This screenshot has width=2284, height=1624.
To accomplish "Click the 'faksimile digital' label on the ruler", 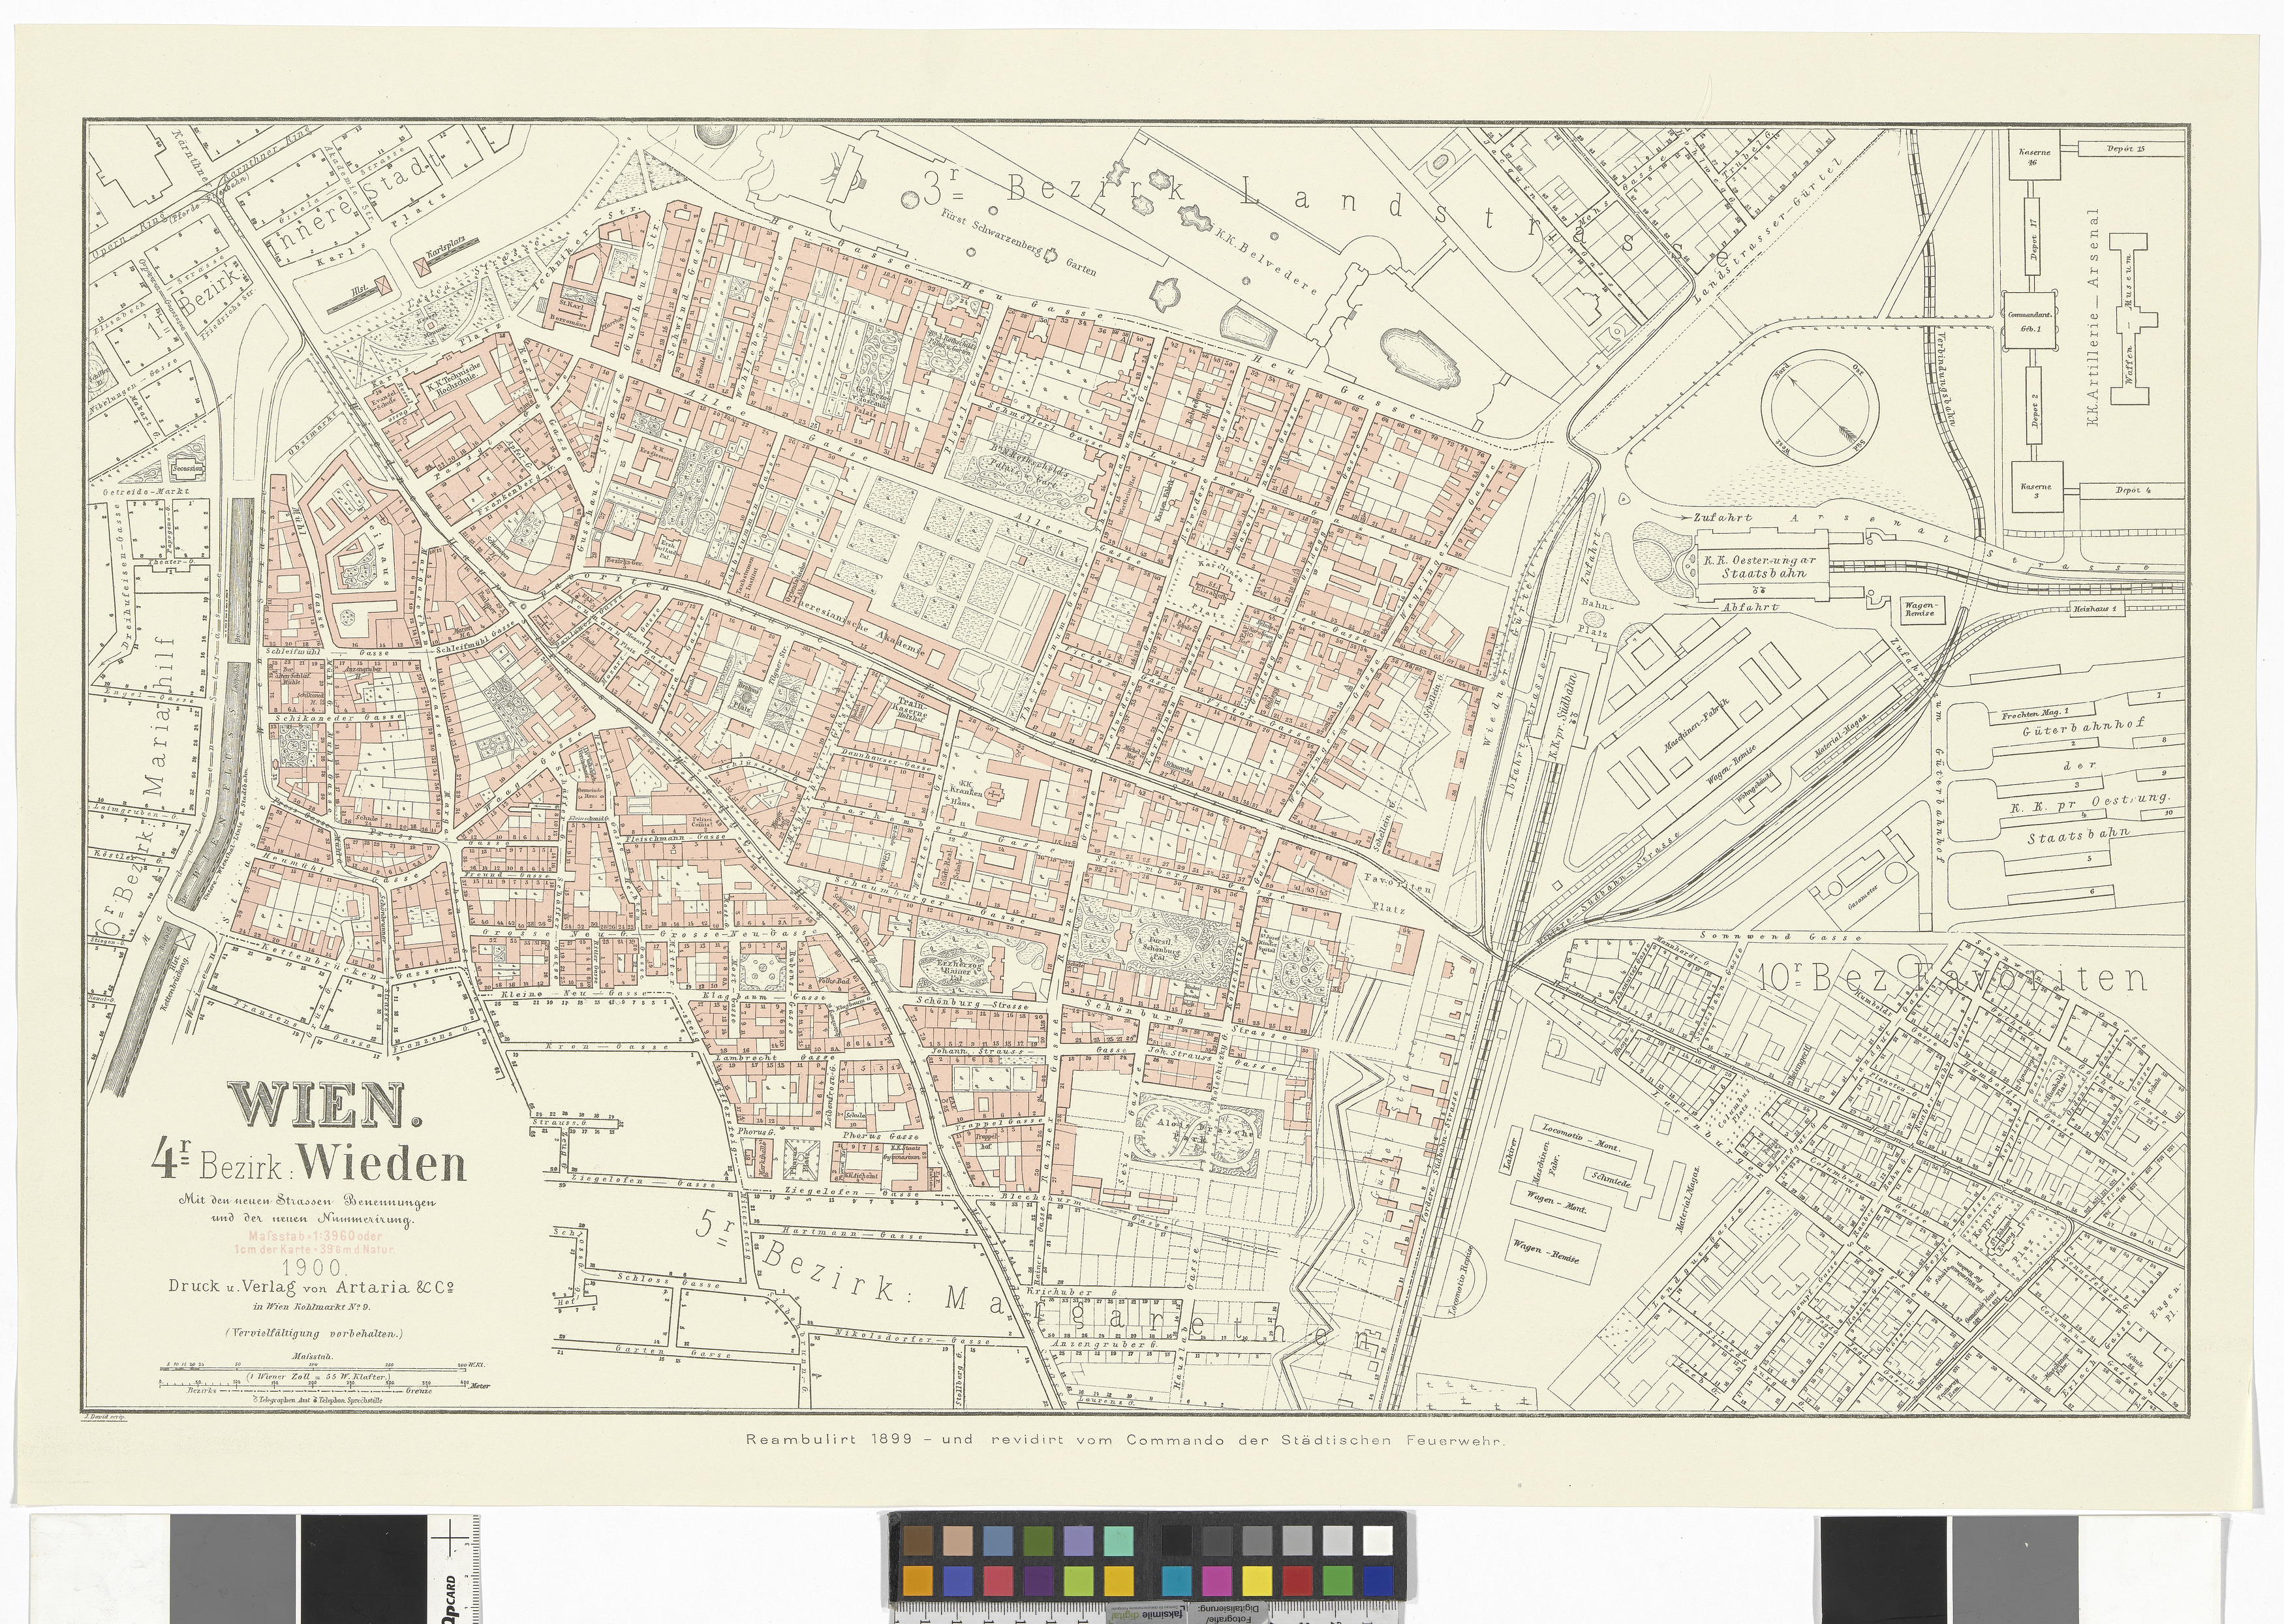I will point(1145,1615).
